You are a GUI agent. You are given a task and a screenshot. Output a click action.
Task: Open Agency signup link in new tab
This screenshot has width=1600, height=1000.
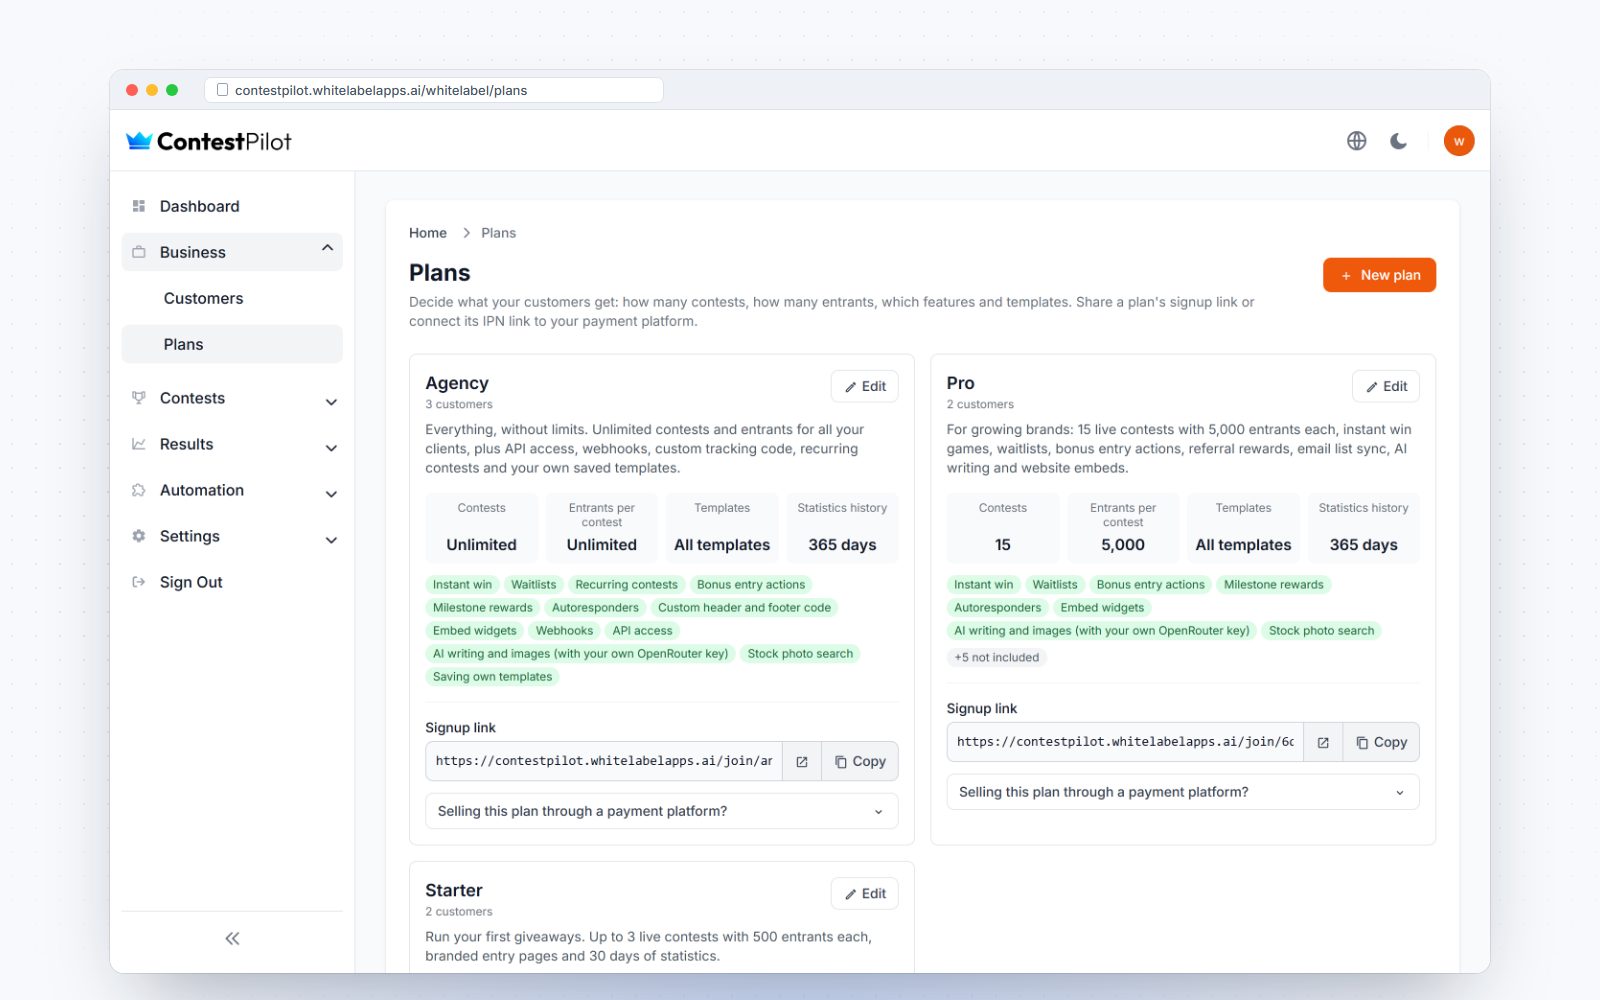(x=802, y=761)
